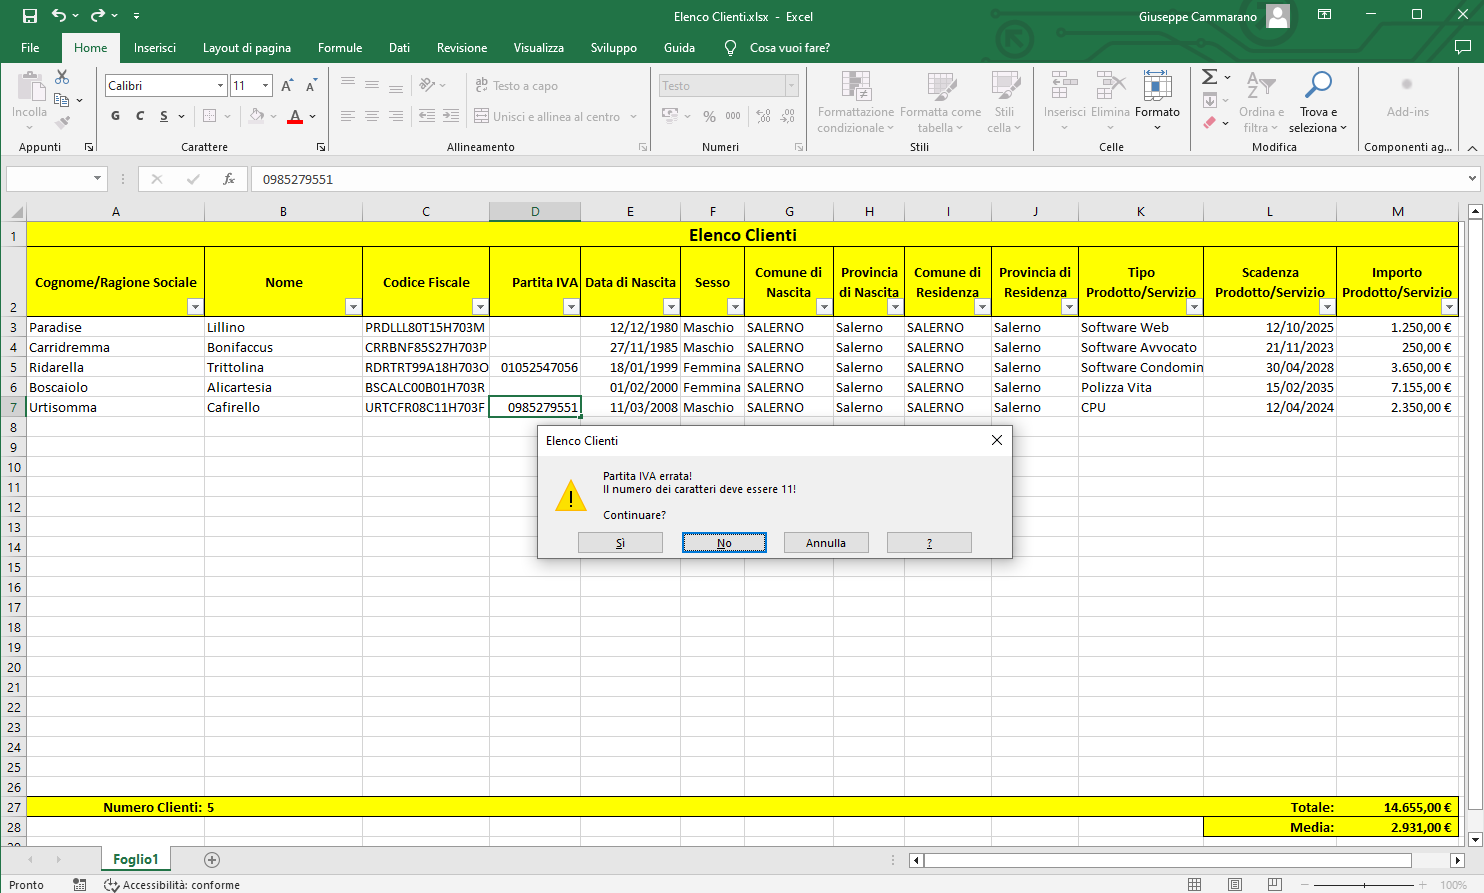Increase font size with the large A icon

287,86
